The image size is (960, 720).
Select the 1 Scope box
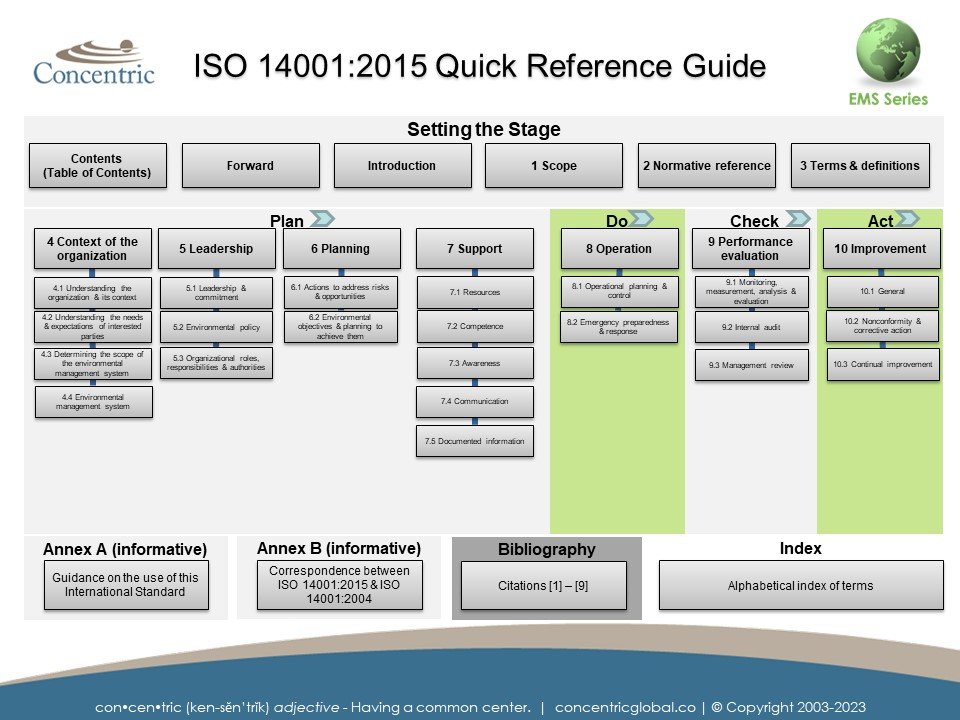pyautogui.click(x=553, y=165)
